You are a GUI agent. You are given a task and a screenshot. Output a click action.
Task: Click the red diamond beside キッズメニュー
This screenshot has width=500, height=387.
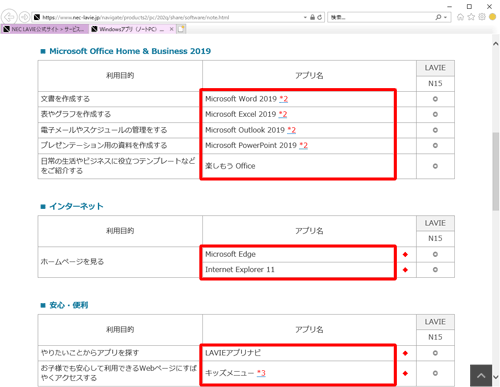click(x=405, y=373)
